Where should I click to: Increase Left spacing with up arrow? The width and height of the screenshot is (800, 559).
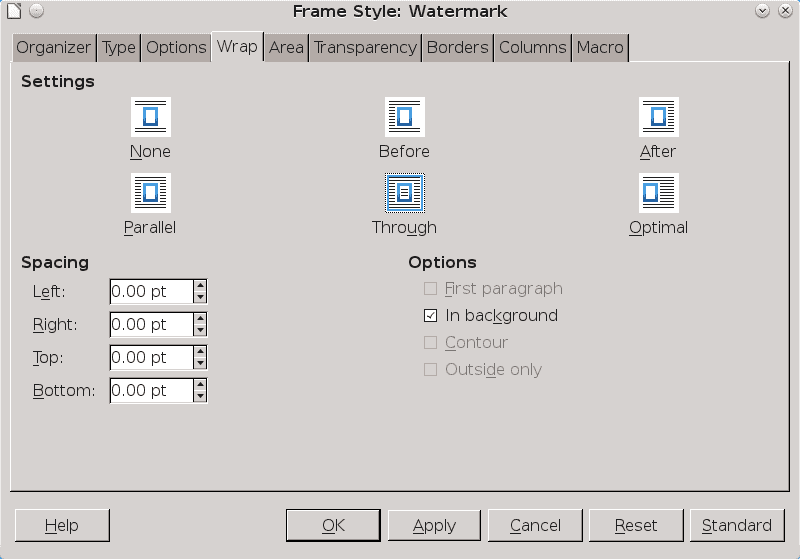click(201, 286)
